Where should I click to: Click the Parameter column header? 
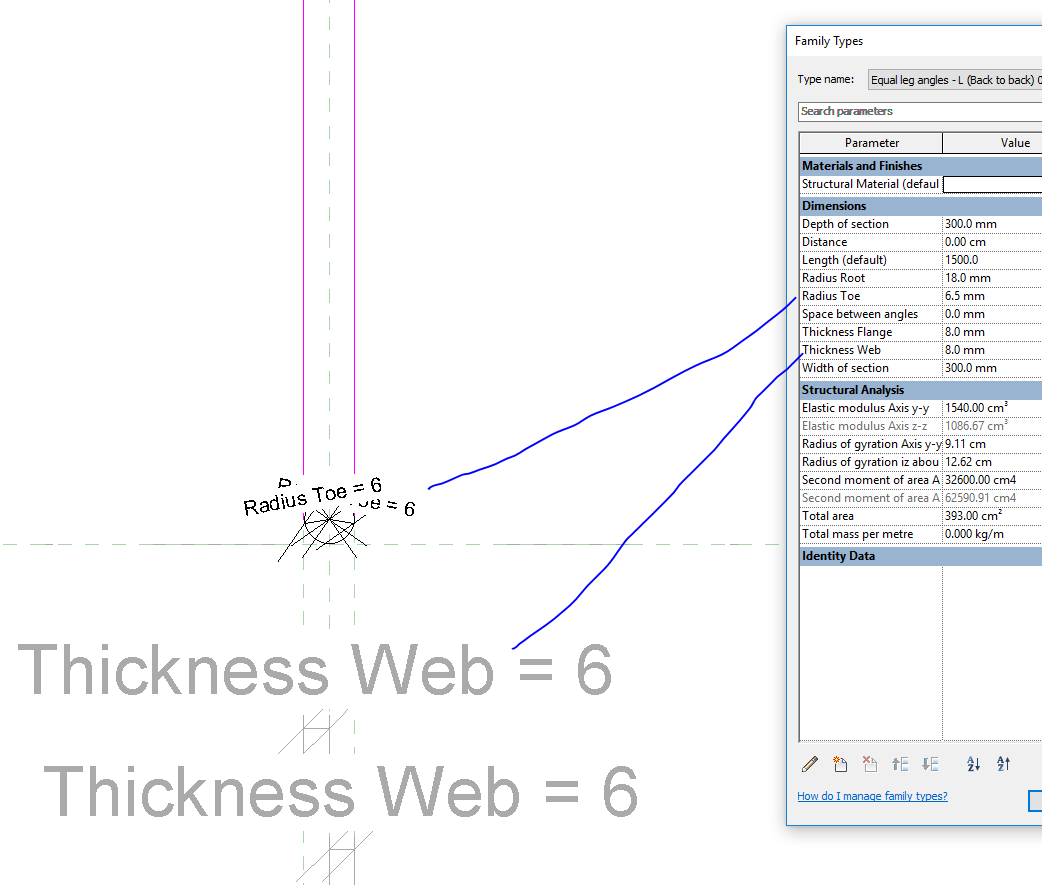pyautogui.click(x=871, y=143)
